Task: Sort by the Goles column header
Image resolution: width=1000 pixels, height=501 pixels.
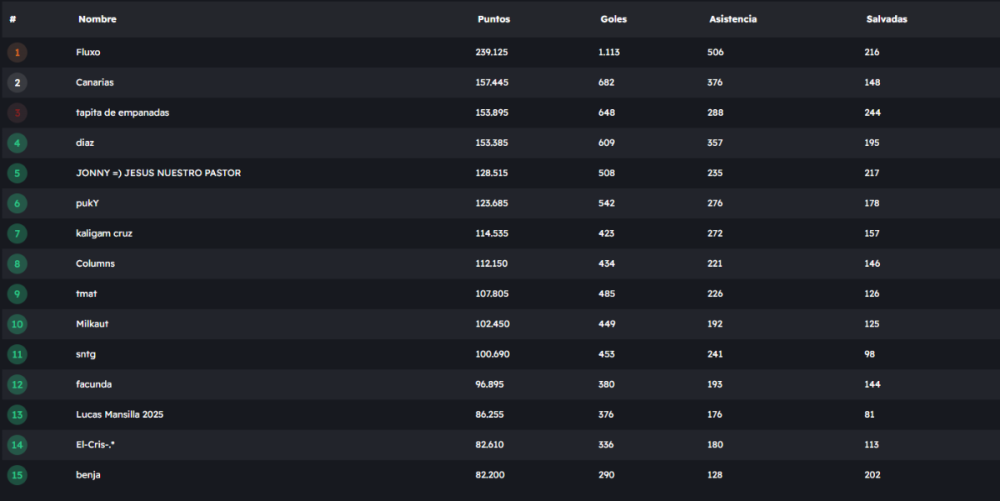Action: coord(614,19)
